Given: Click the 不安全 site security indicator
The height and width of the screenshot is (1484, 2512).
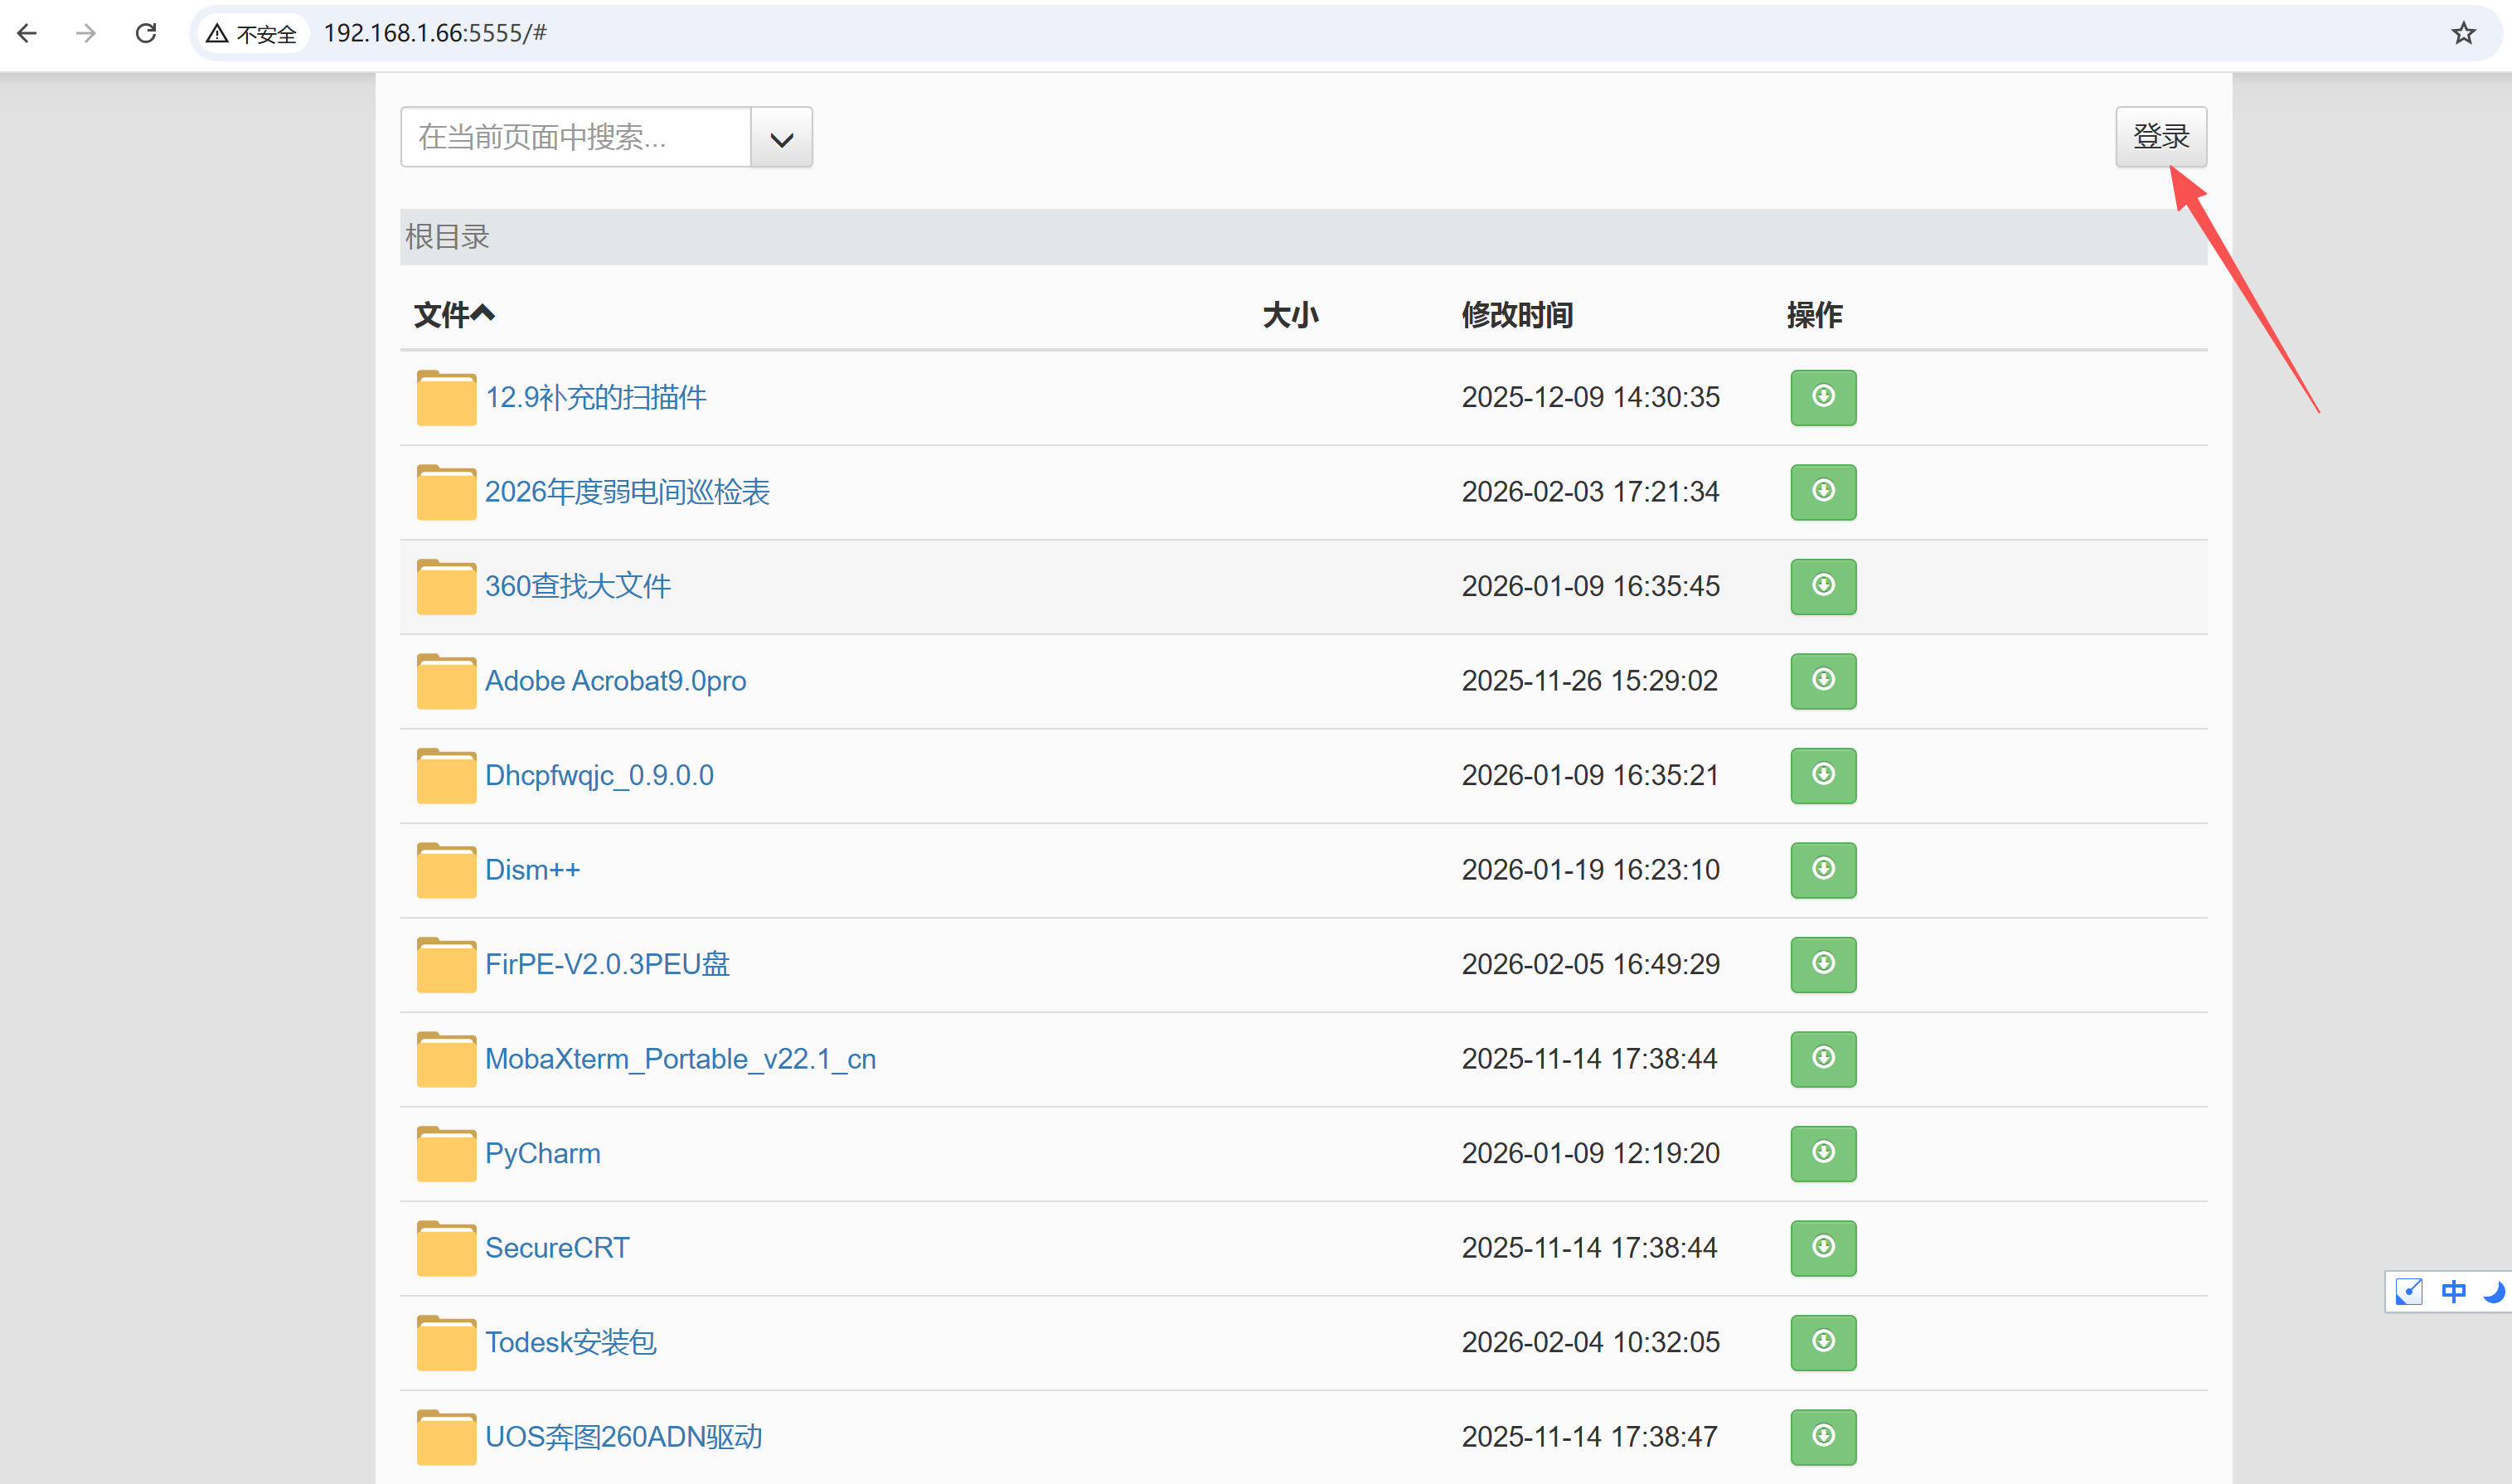Looking at the screenshot, I should [252, 34].
